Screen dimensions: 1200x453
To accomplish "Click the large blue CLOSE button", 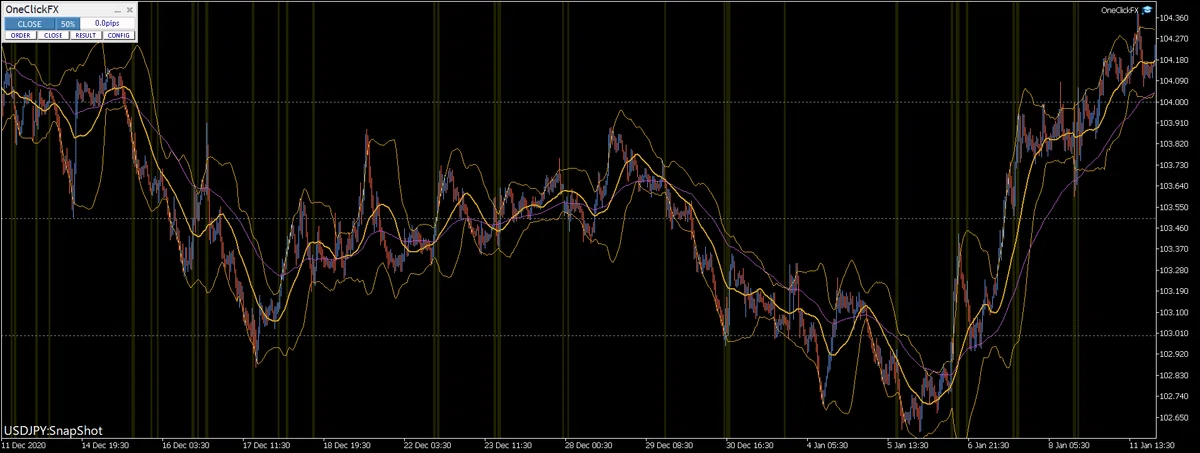I will click(30, 23).
